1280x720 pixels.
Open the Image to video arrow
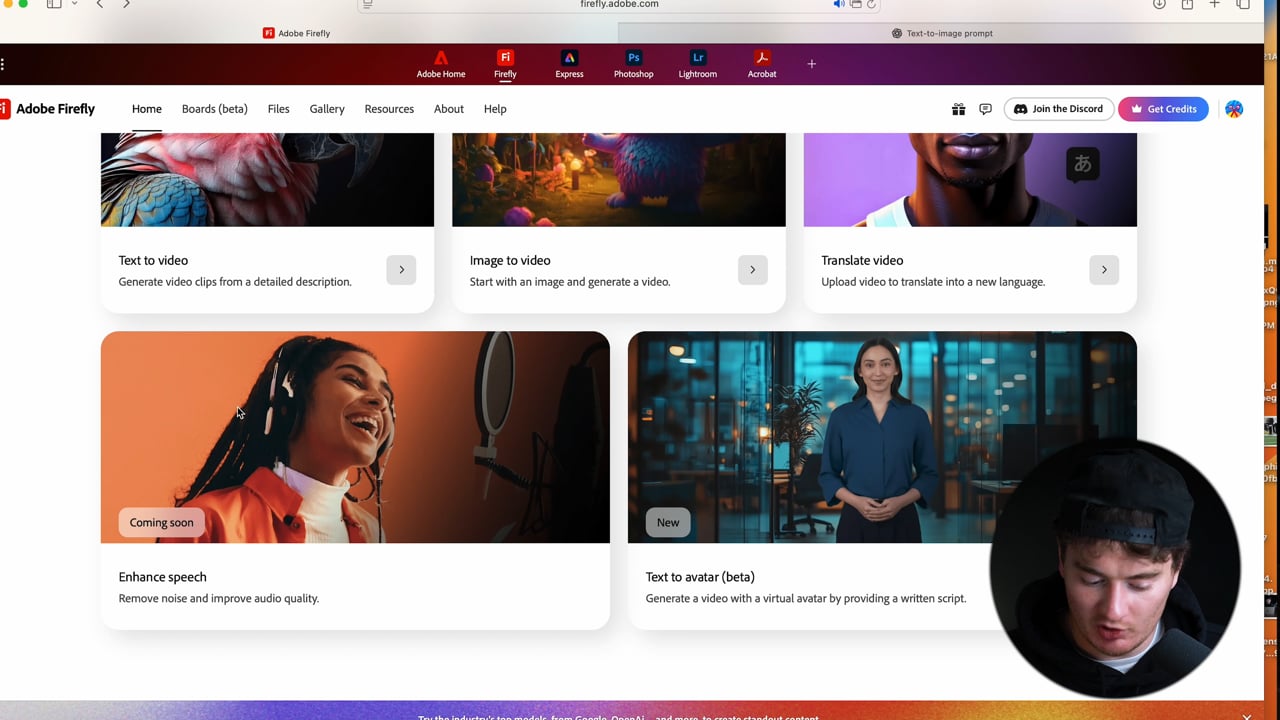tap(752, 269)
